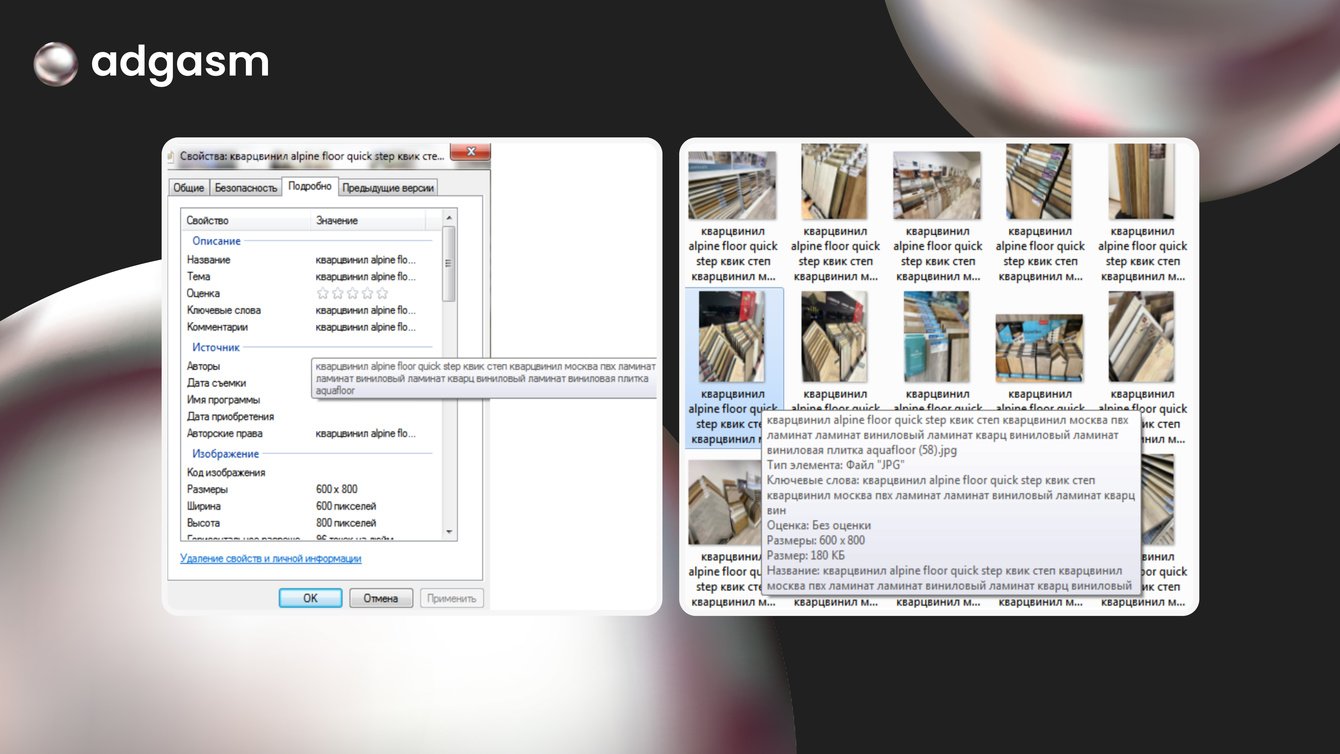Screen dimensions: 1340x754
Task: Click the Оценка property label
Action: click(203, 293)
